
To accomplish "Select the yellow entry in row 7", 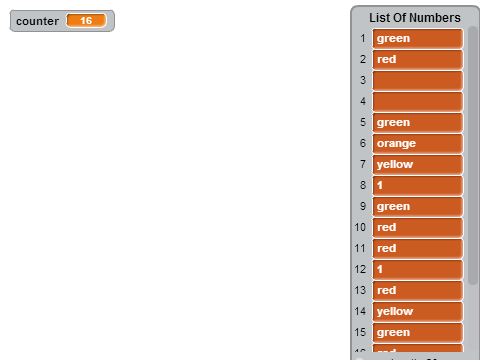I will (x=418, y=165).
